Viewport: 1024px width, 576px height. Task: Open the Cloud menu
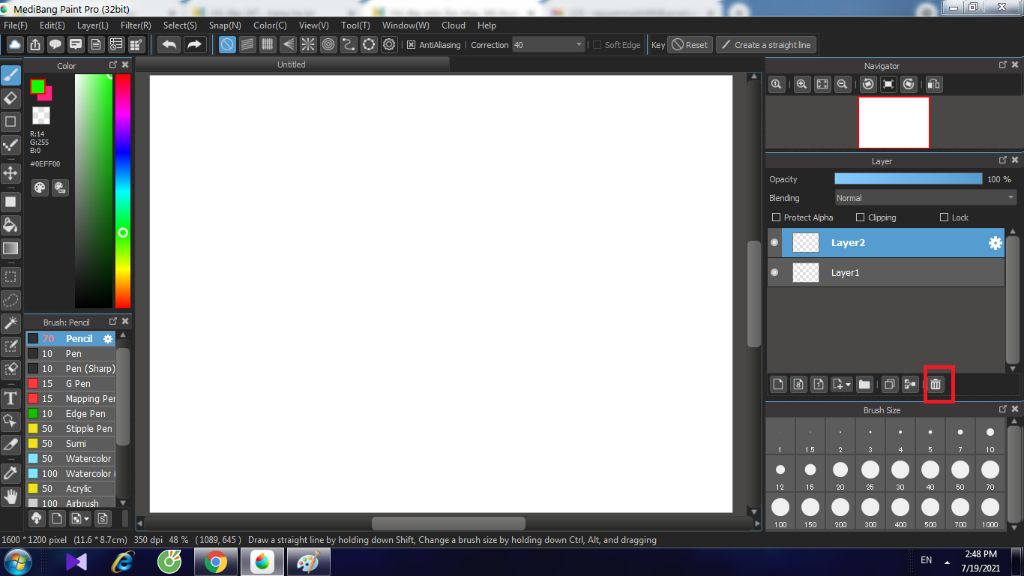click(453, 25)
